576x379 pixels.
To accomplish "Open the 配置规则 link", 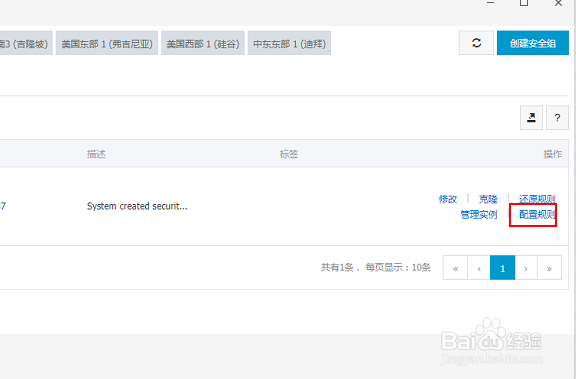I will (537, 214).
